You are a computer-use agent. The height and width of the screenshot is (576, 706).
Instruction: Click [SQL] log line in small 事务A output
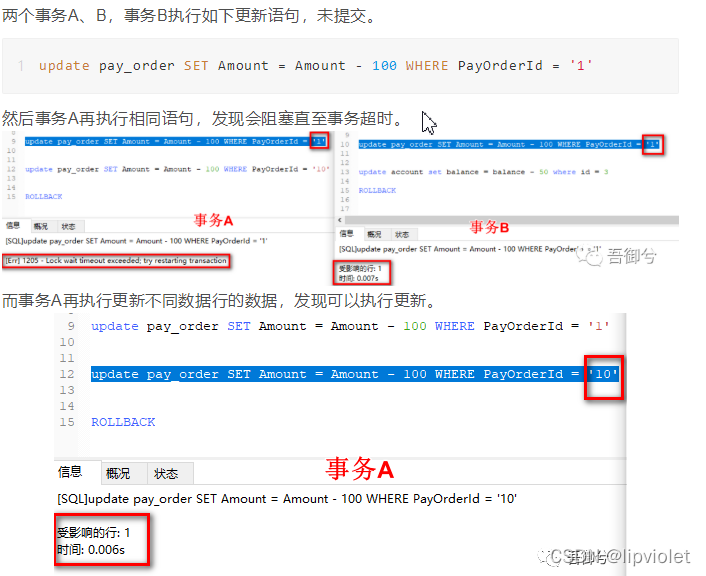click(x=136, y=241)
